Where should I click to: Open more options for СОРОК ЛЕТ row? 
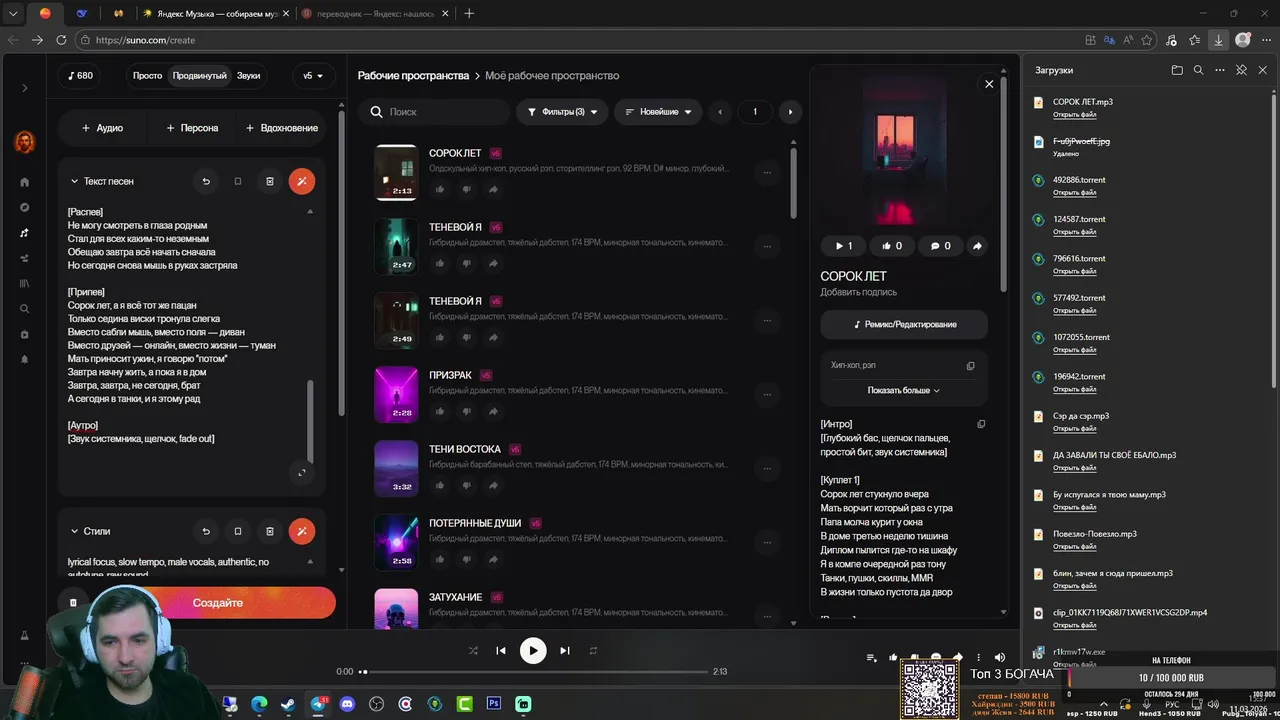tap(767, 172)
